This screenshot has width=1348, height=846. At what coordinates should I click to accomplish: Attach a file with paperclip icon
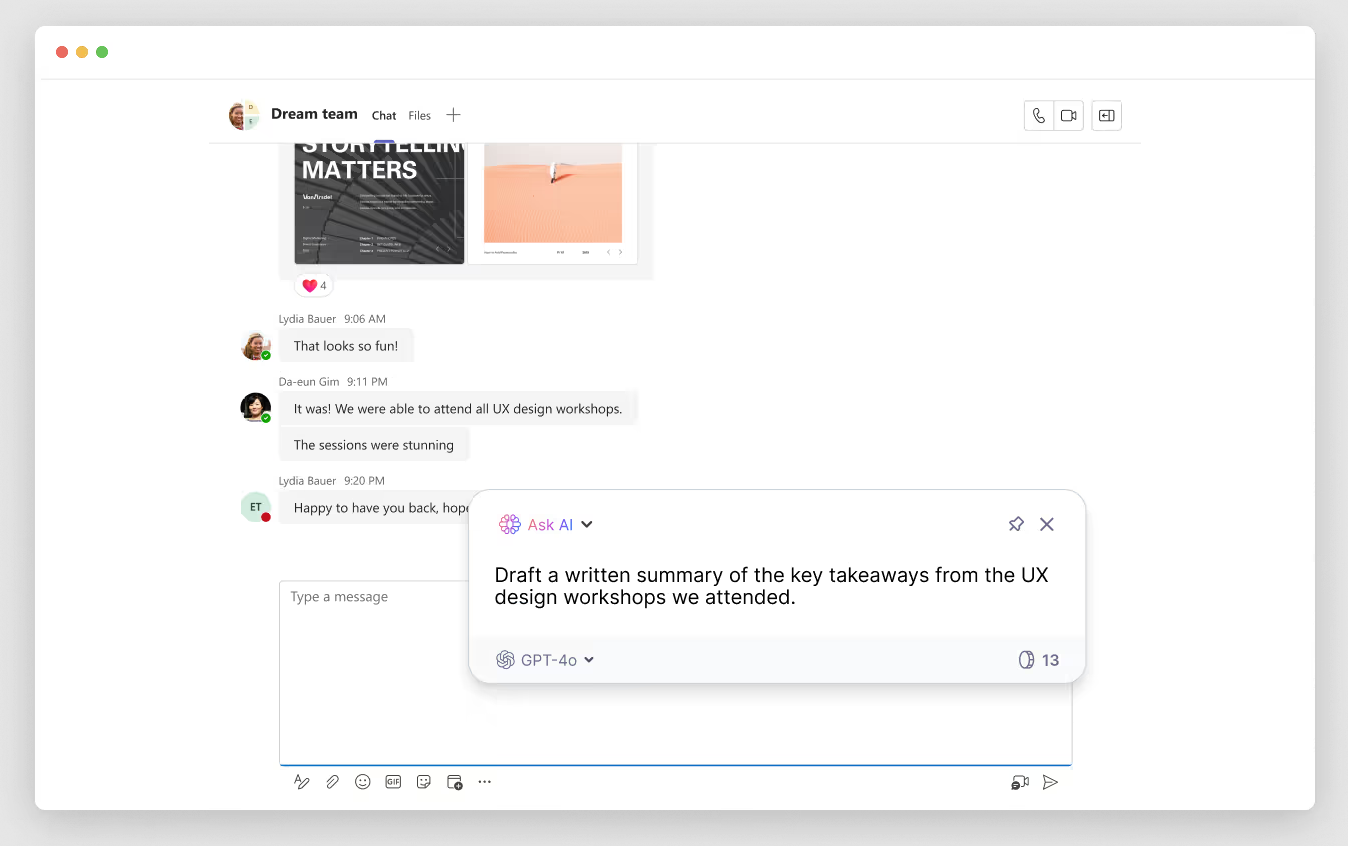(x=333, y=782)
